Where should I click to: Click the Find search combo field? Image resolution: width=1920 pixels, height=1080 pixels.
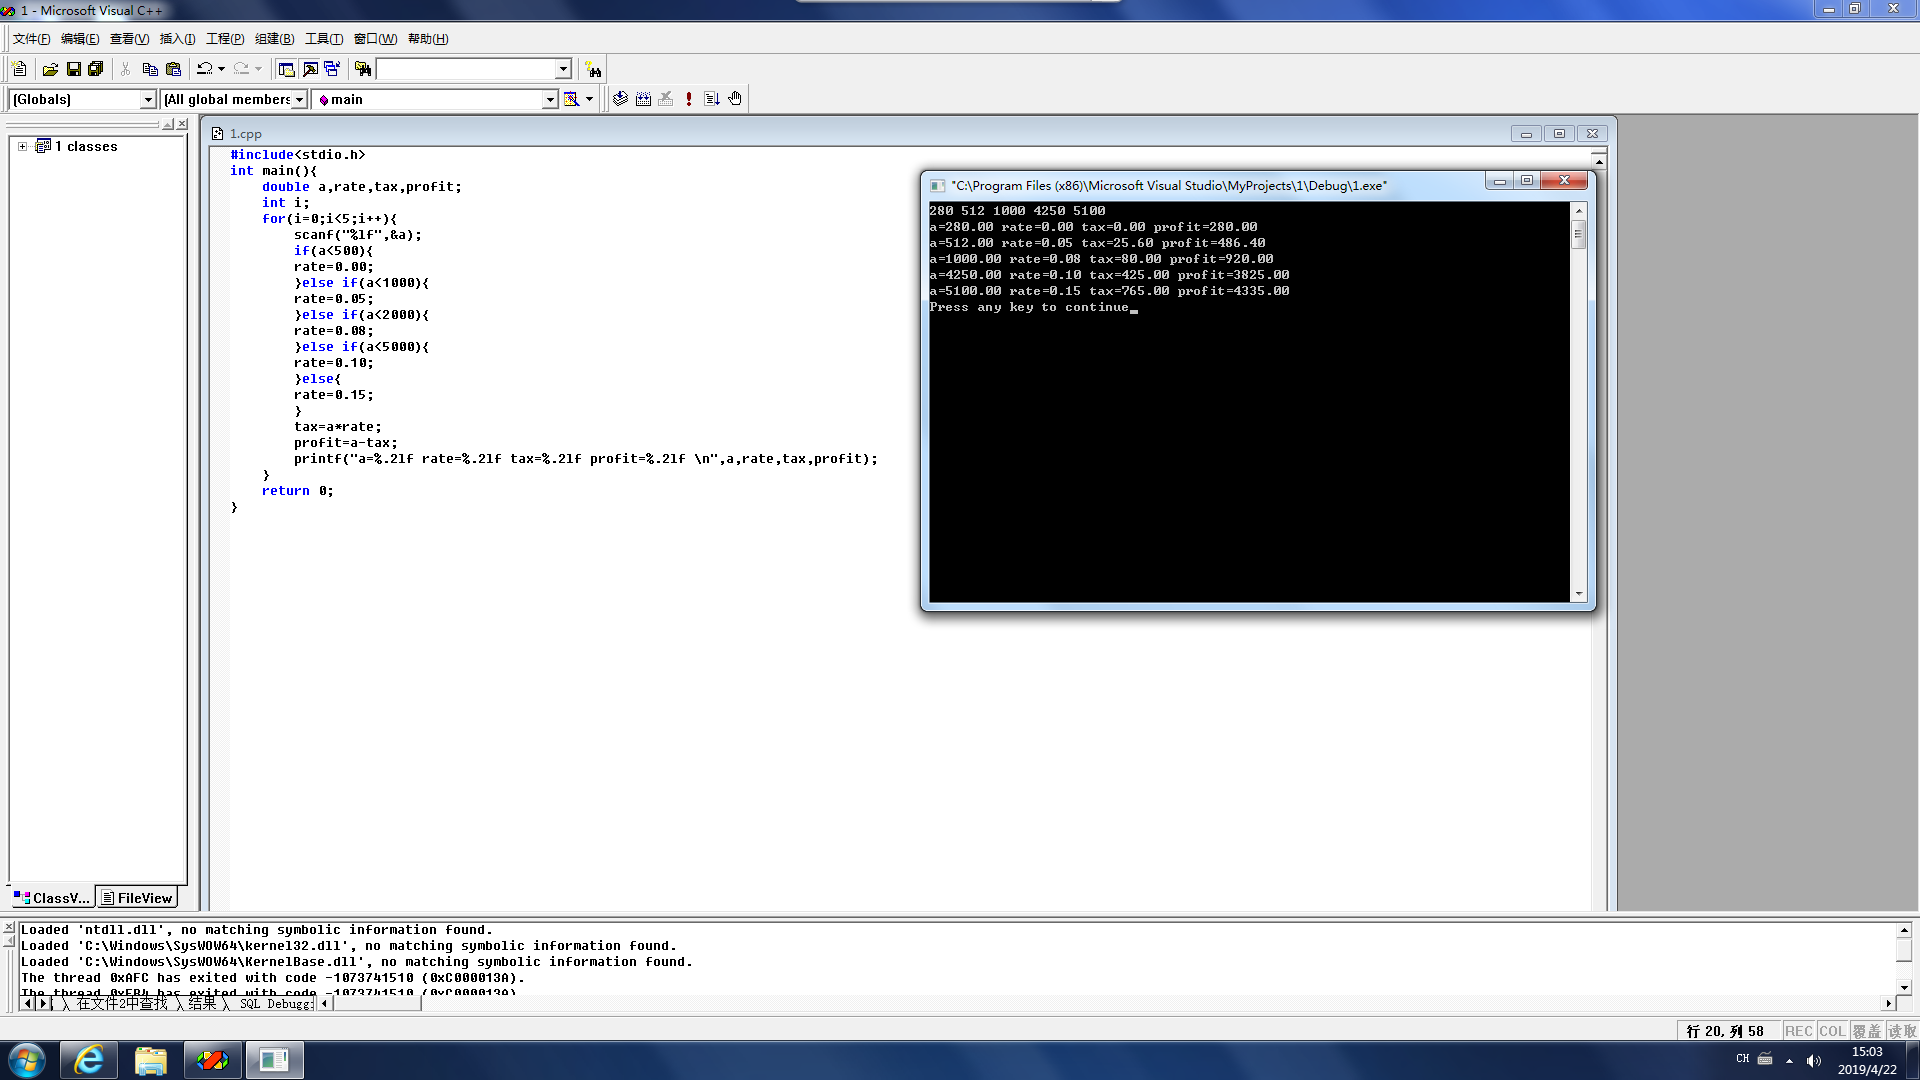pyautogui.click(x=465, y=69)
